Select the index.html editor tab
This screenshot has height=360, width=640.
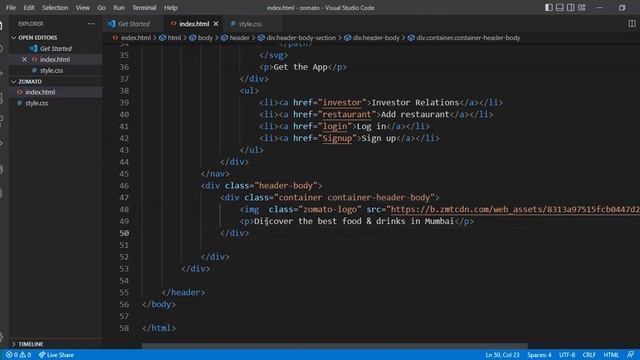[x=194, y=24]
